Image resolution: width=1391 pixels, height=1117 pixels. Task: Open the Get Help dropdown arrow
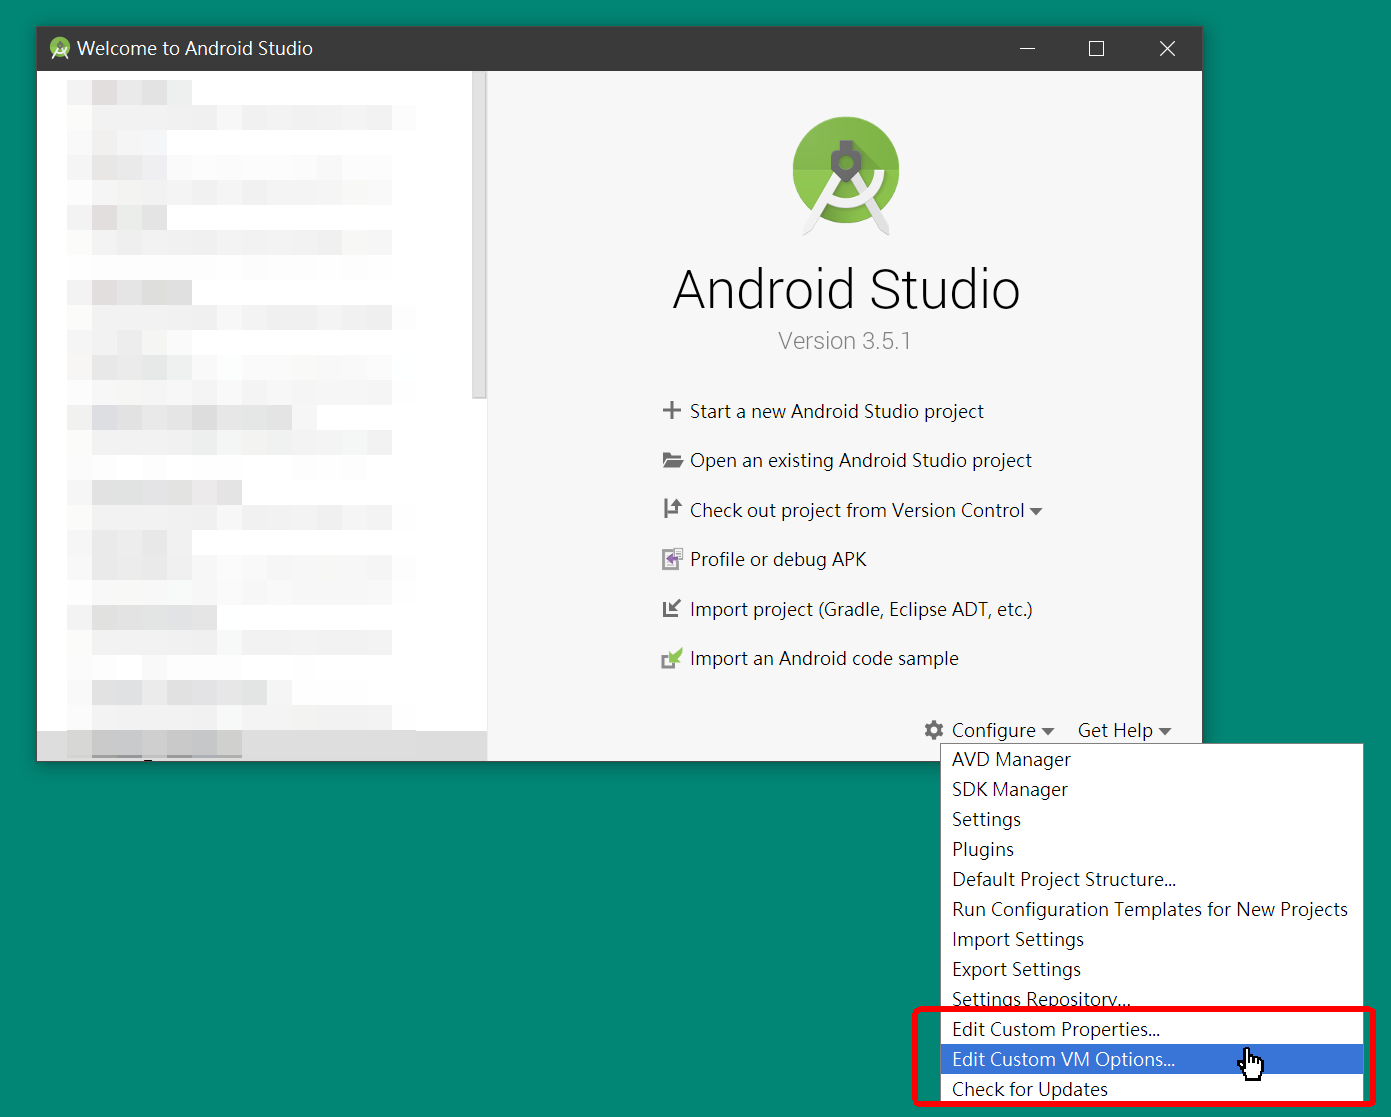[x=1165, y=732]
